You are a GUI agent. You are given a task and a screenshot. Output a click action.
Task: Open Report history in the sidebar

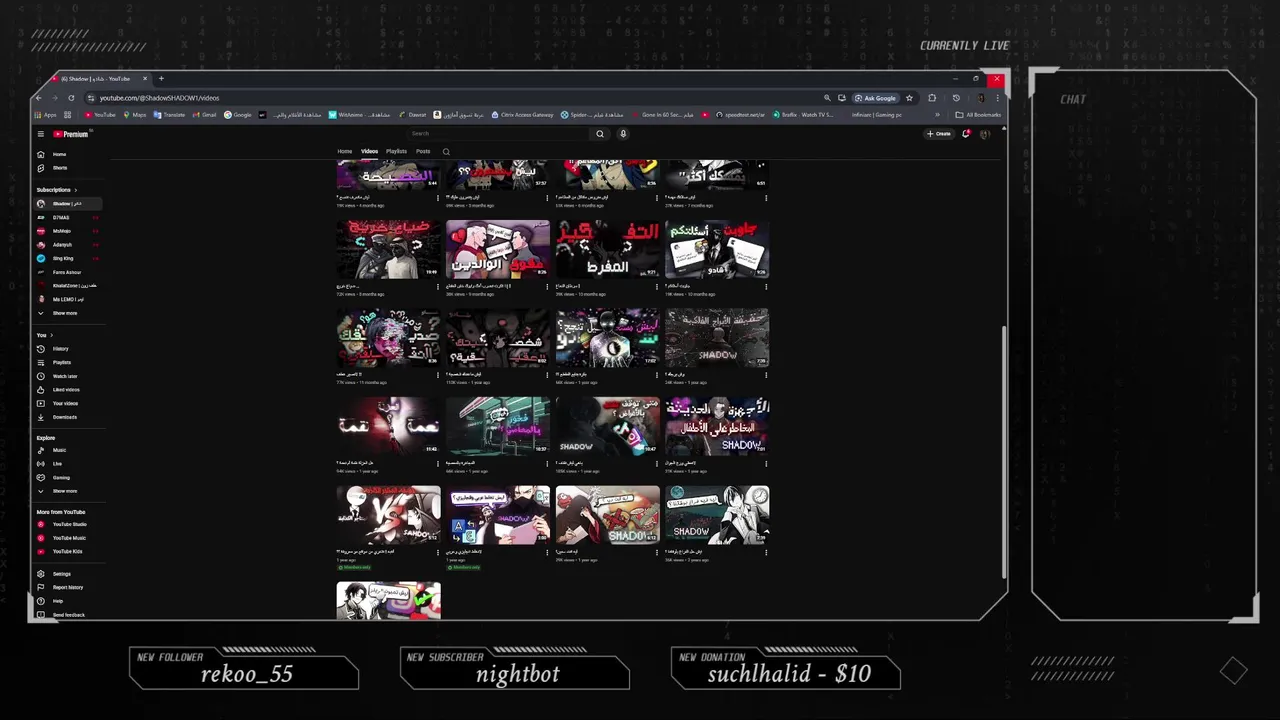tap(68, 587)
